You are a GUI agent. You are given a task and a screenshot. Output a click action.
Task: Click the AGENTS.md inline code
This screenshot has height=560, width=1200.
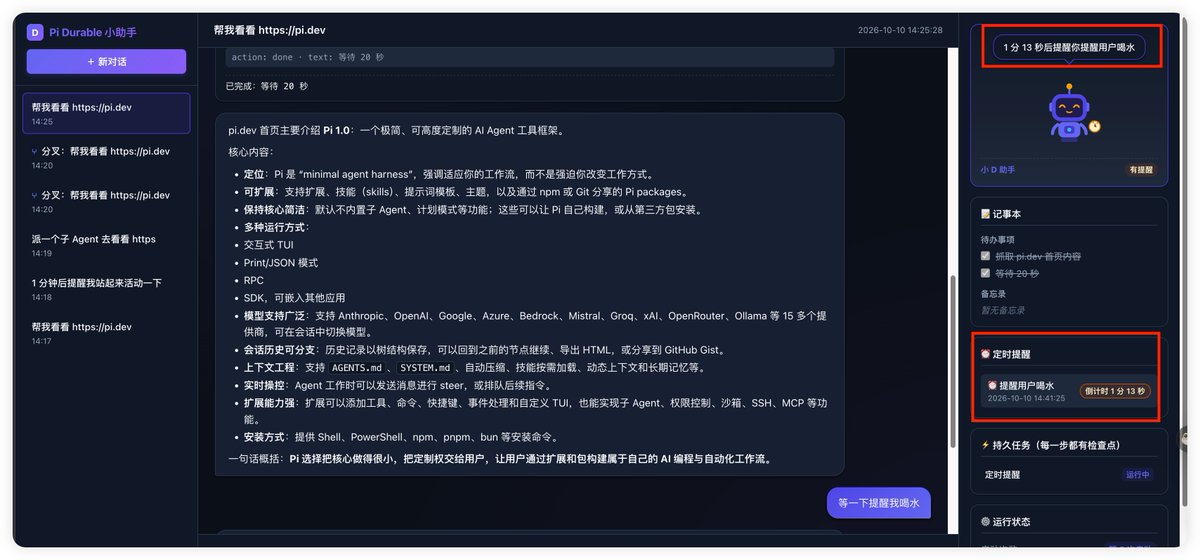(357, 368)
